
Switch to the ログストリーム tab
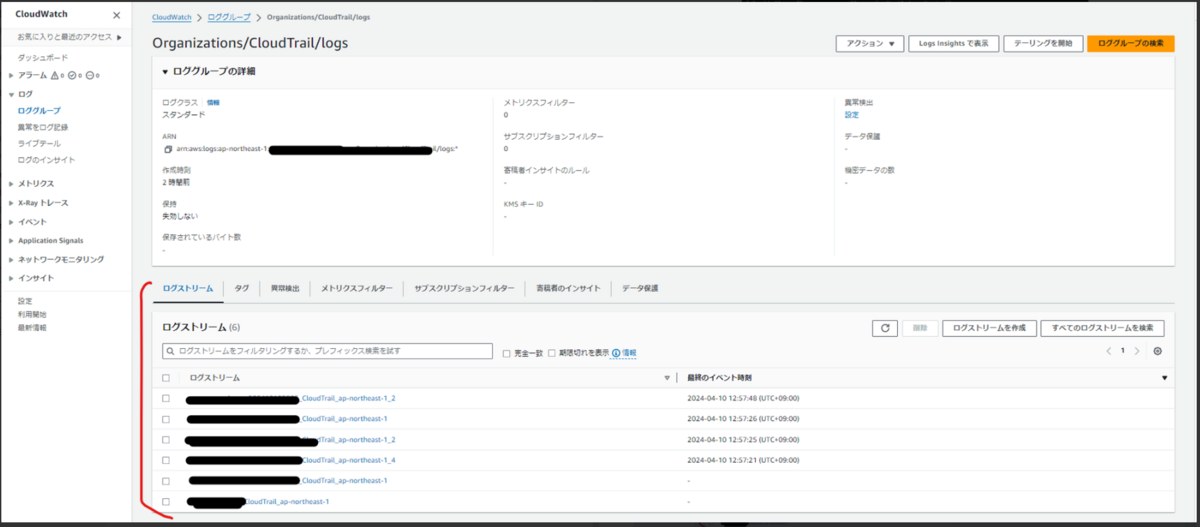click(188, 288)
